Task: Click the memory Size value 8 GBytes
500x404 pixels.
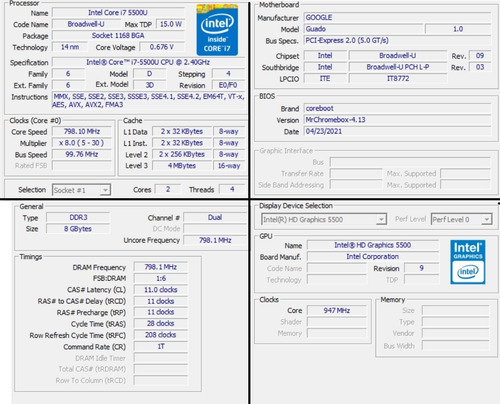Action: tap(78, 229)
